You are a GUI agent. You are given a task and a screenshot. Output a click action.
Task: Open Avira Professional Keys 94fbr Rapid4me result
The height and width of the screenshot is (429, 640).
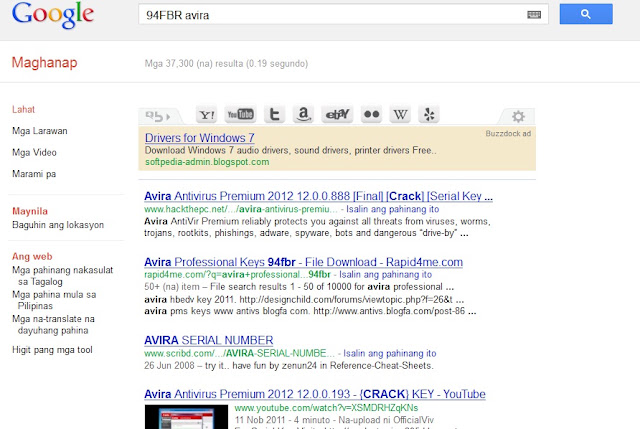click(303, 262)
